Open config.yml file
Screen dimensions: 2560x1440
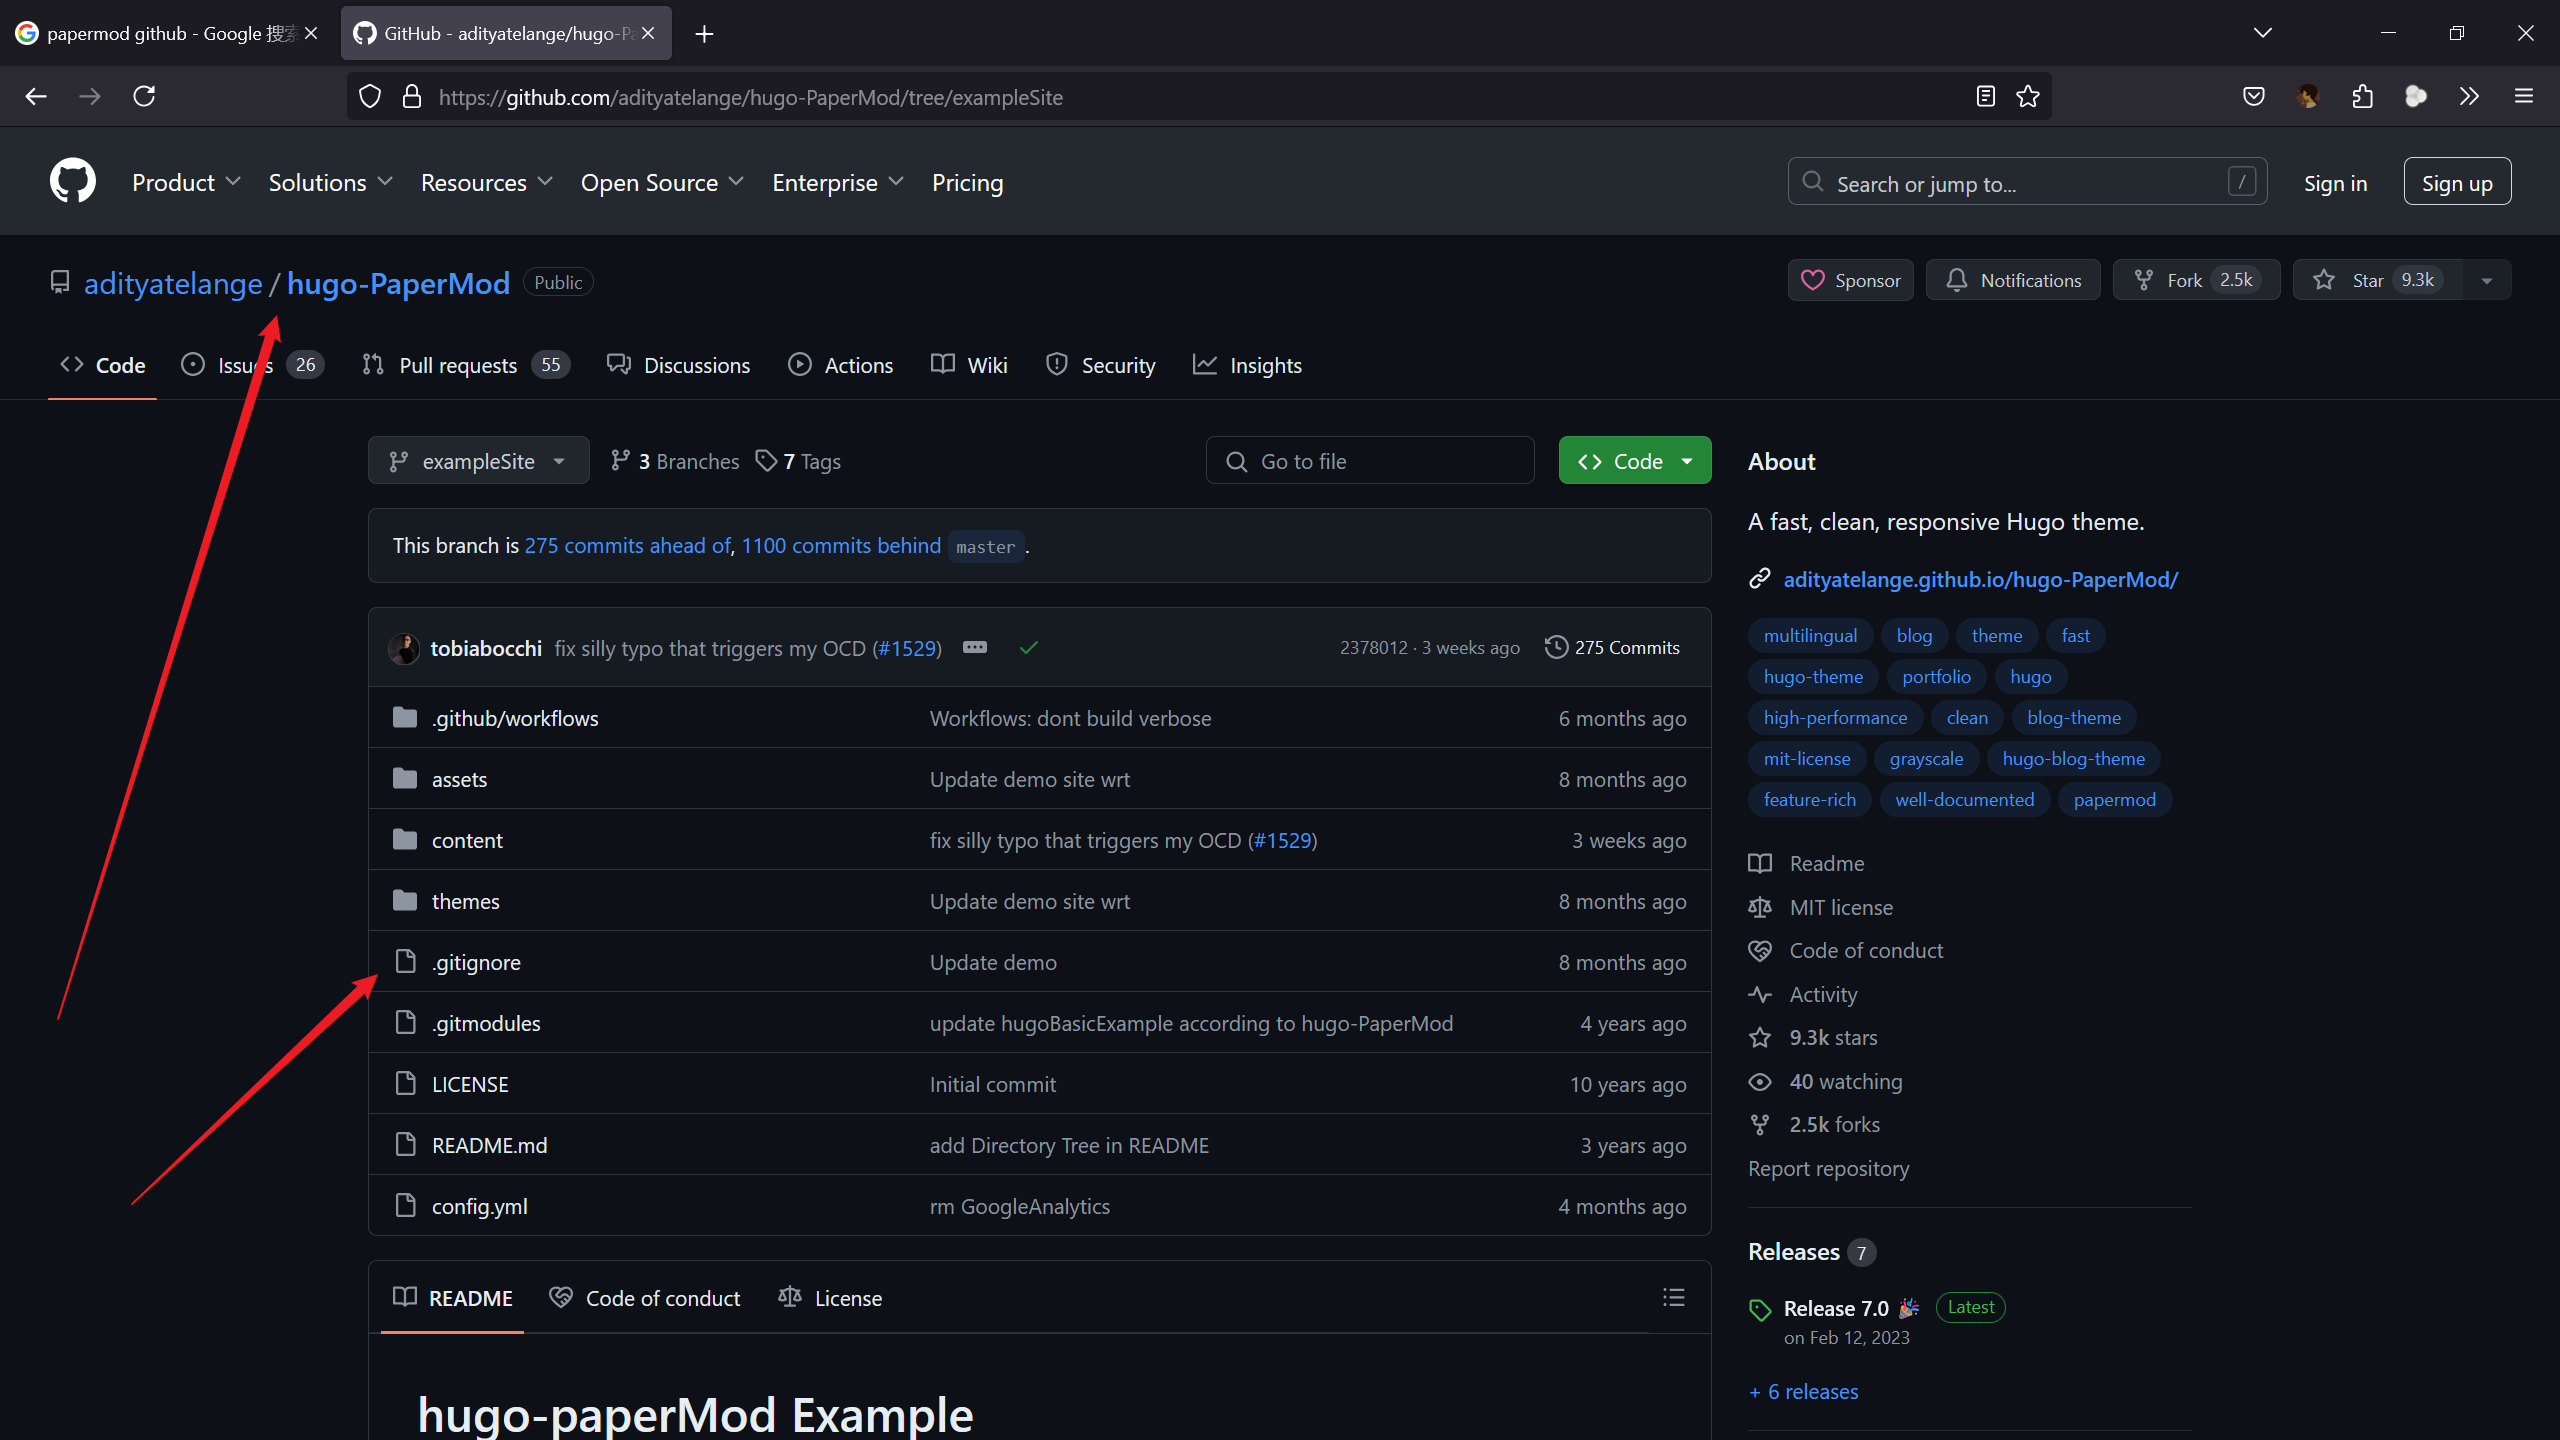coord(479,1206)
